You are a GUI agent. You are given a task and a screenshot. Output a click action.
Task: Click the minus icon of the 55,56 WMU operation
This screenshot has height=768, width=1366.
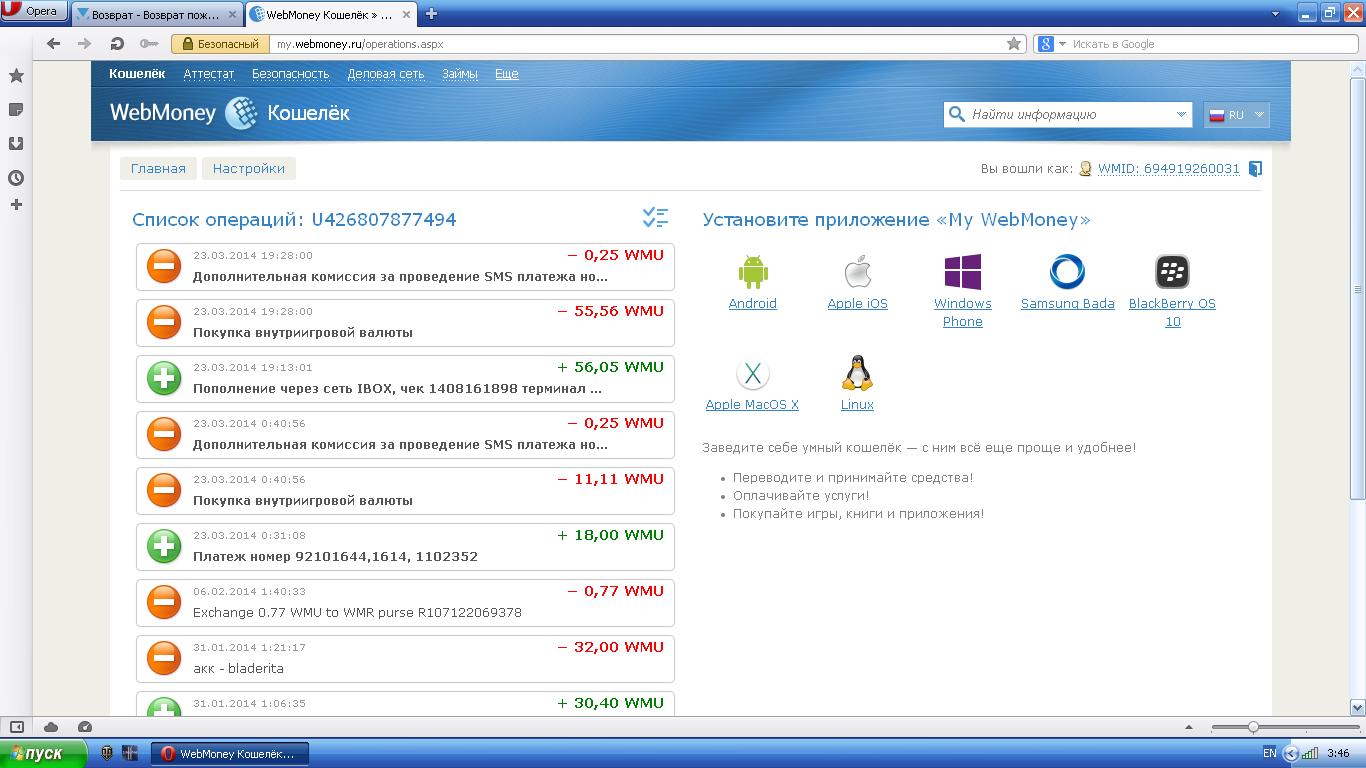click(163, 322)
